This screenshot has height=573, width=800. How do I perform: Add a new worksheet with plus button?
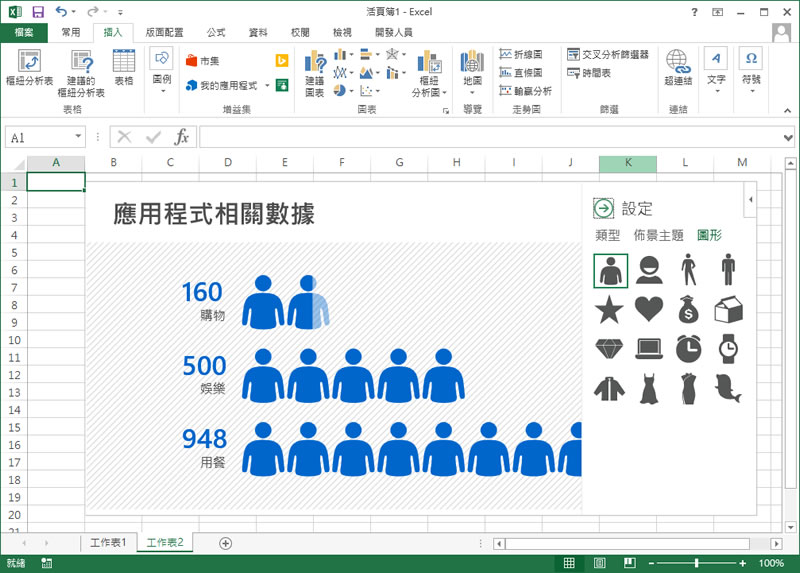225,543
